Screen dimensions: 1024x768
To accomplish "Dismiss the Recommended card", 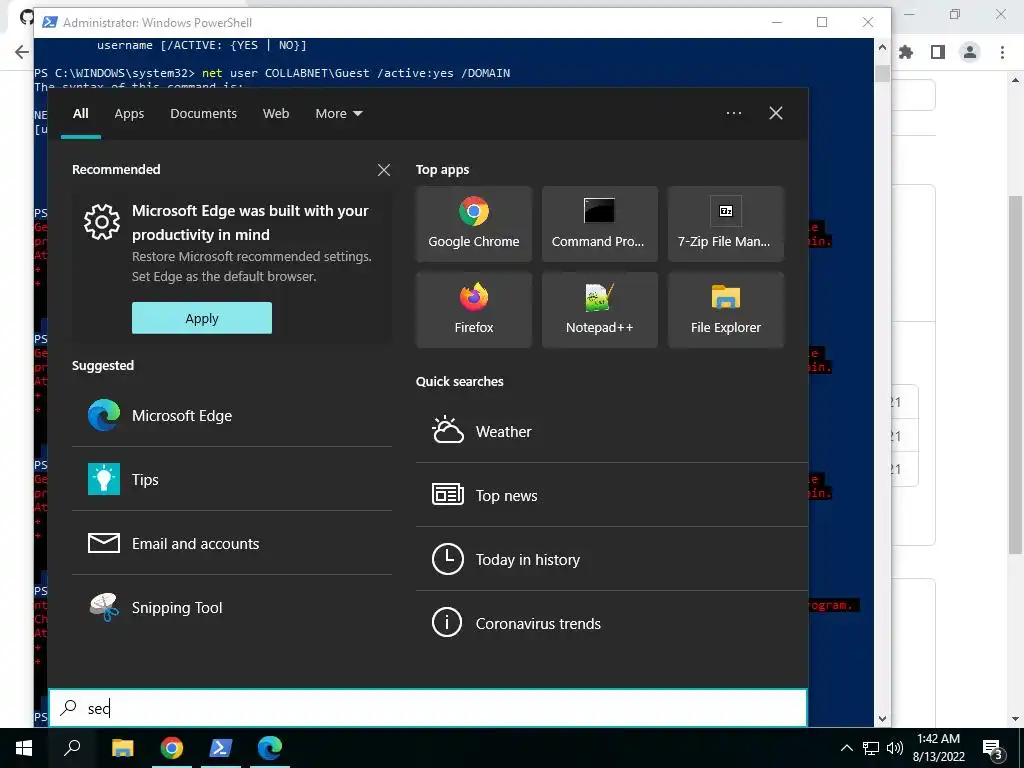I will pos(384,170).
